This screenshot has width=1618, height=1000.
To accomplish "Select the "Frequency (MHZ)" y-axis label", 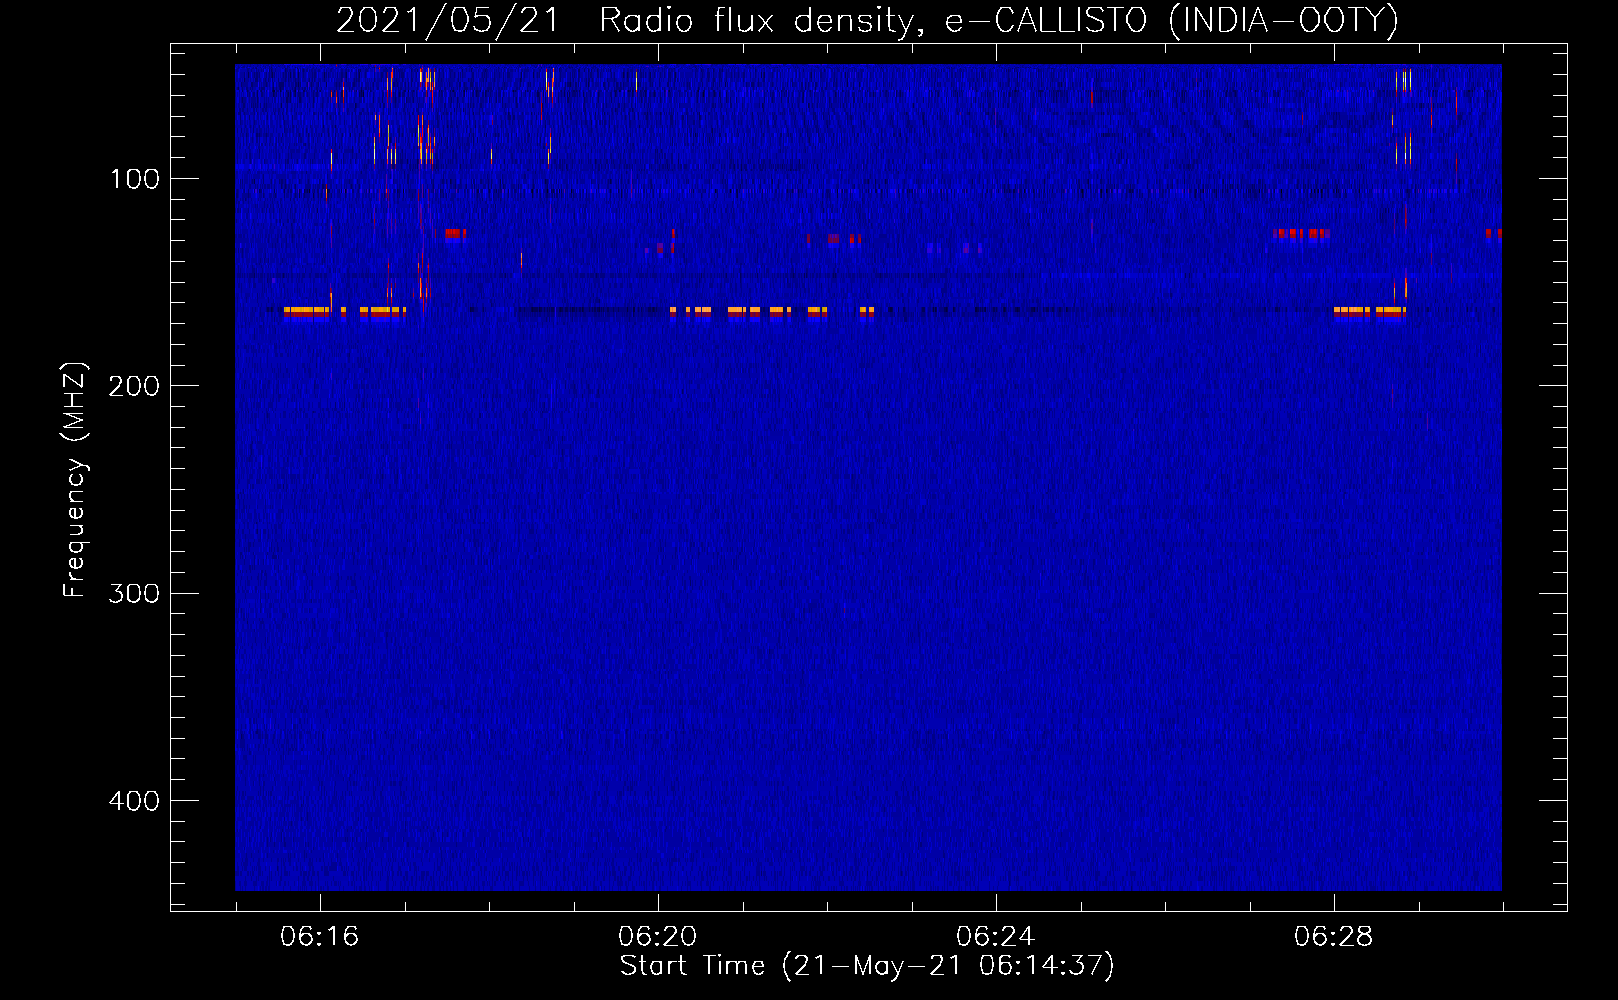I will tap(75, 480).
